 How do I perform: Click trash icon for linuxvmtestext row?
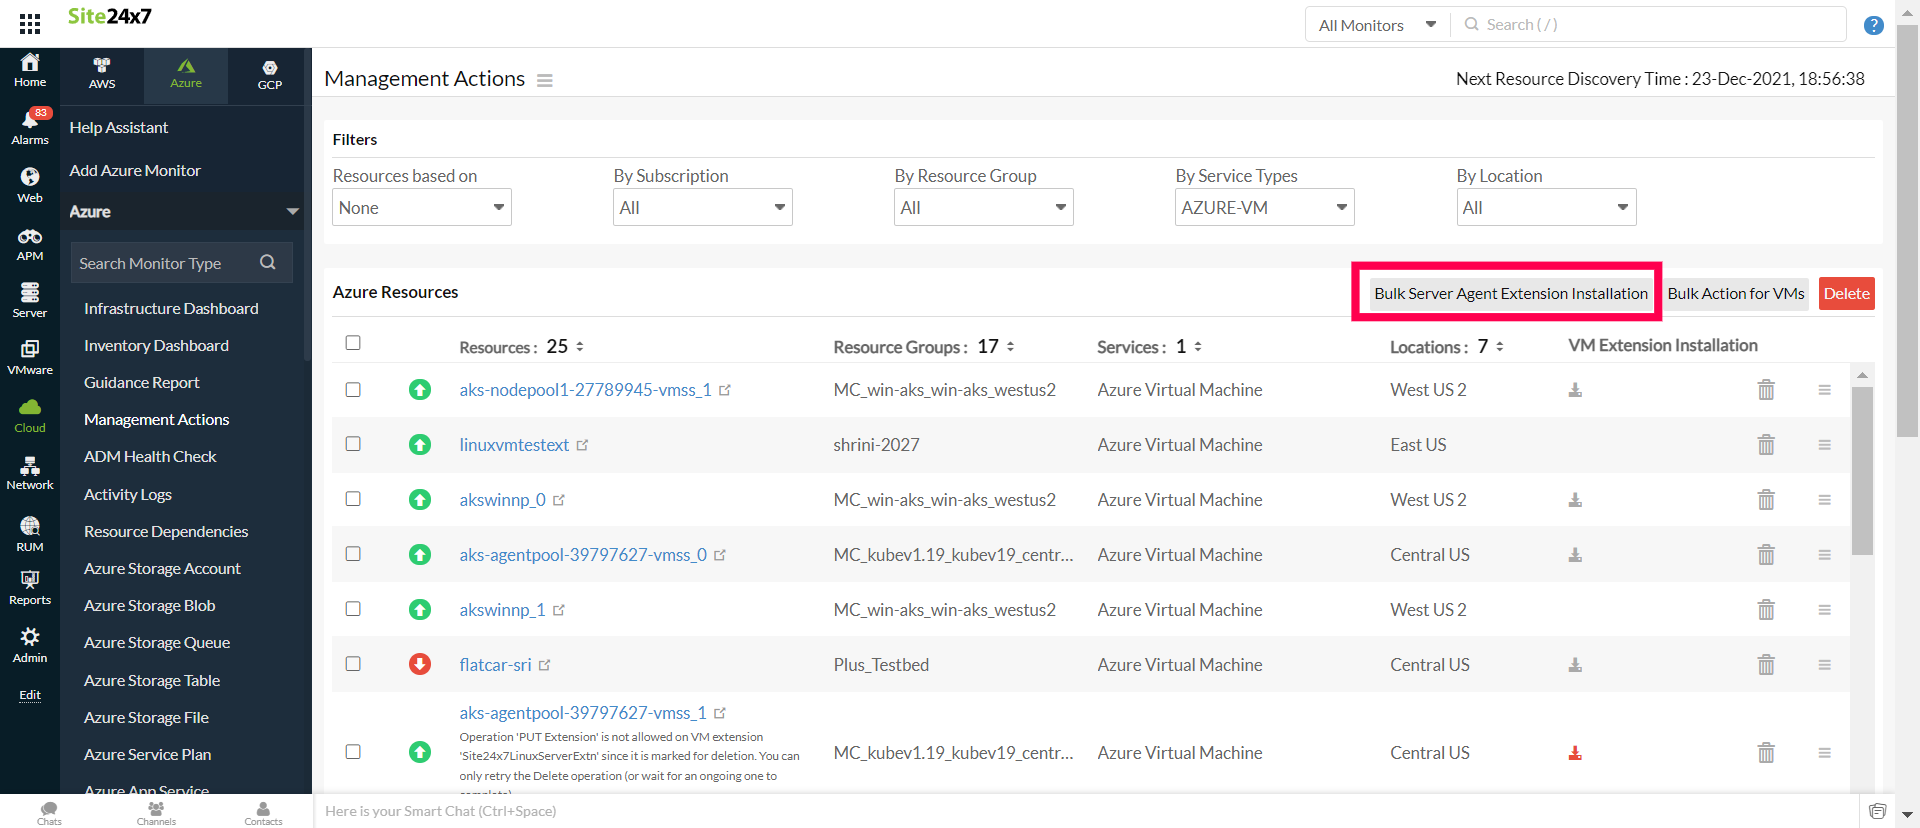(1766, 445)
